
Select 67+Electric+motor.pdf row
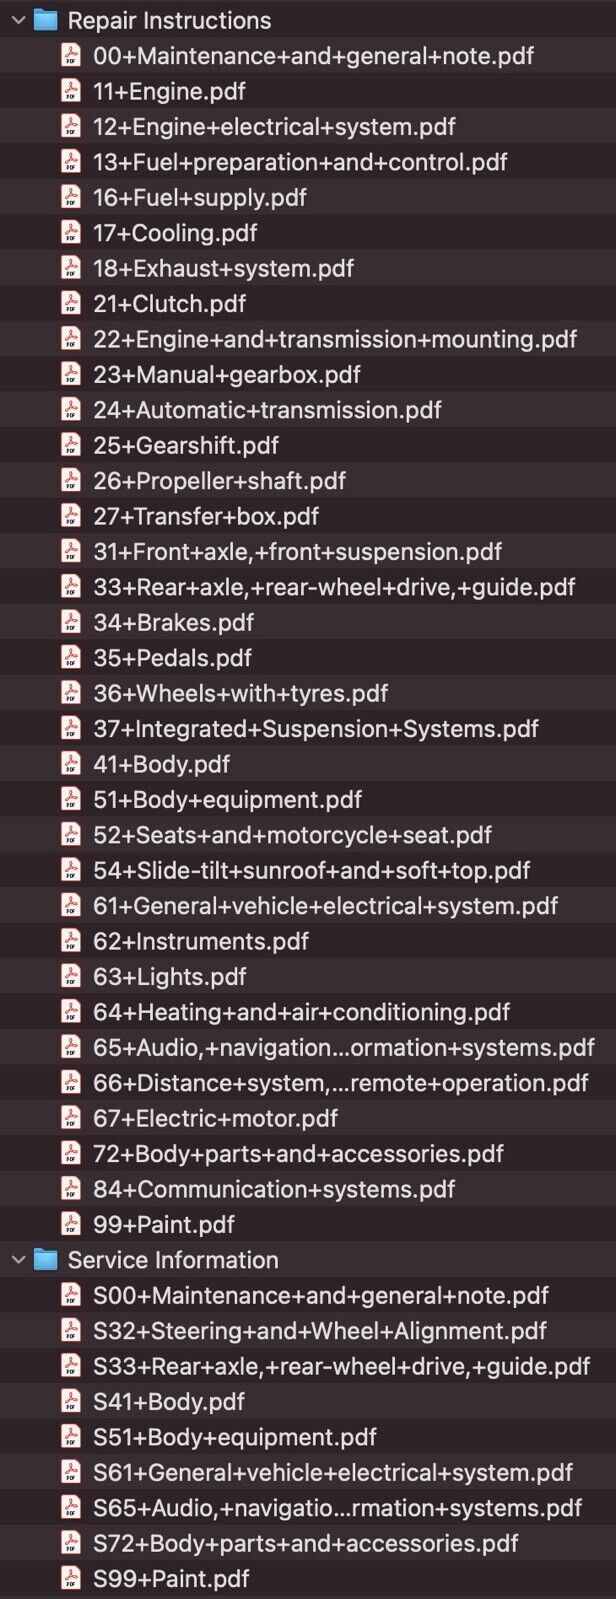215,1118
